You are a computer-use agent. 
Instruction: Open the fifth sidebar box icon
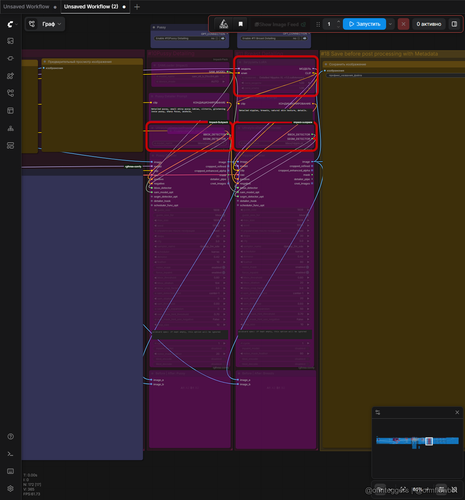tap(10, 110)
